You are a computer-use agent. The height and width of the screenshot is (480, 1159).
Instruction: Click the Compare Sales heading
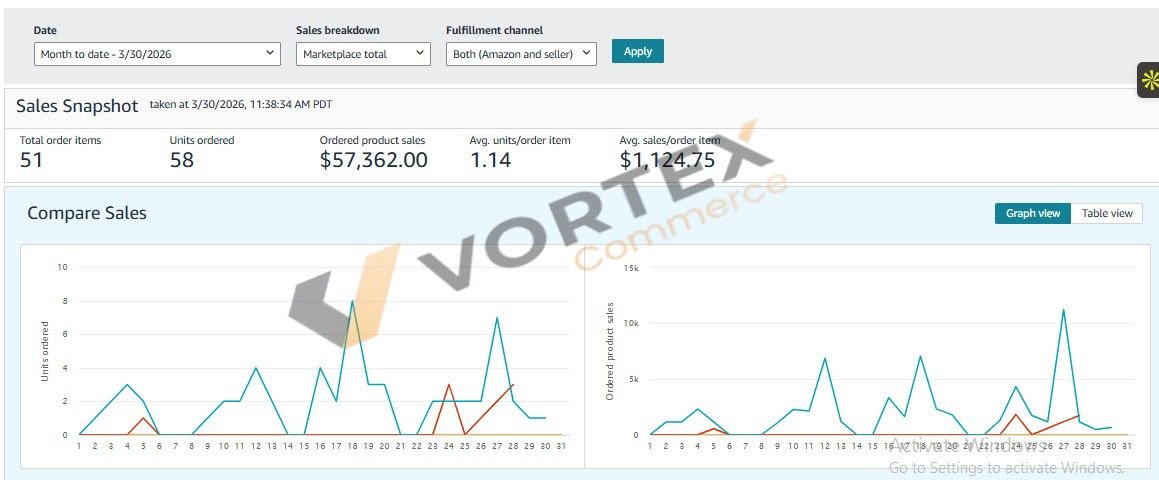tap(87, 213)
